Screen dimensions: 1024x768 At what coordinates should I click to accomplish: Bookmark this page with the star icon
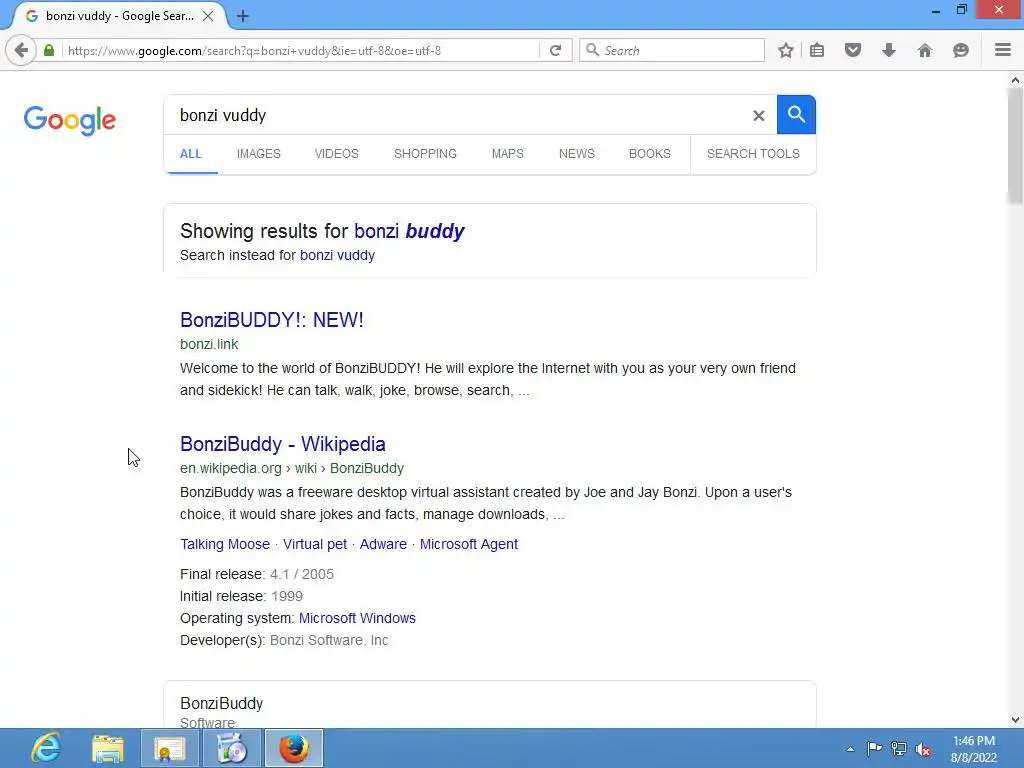(x=786, y=50)
